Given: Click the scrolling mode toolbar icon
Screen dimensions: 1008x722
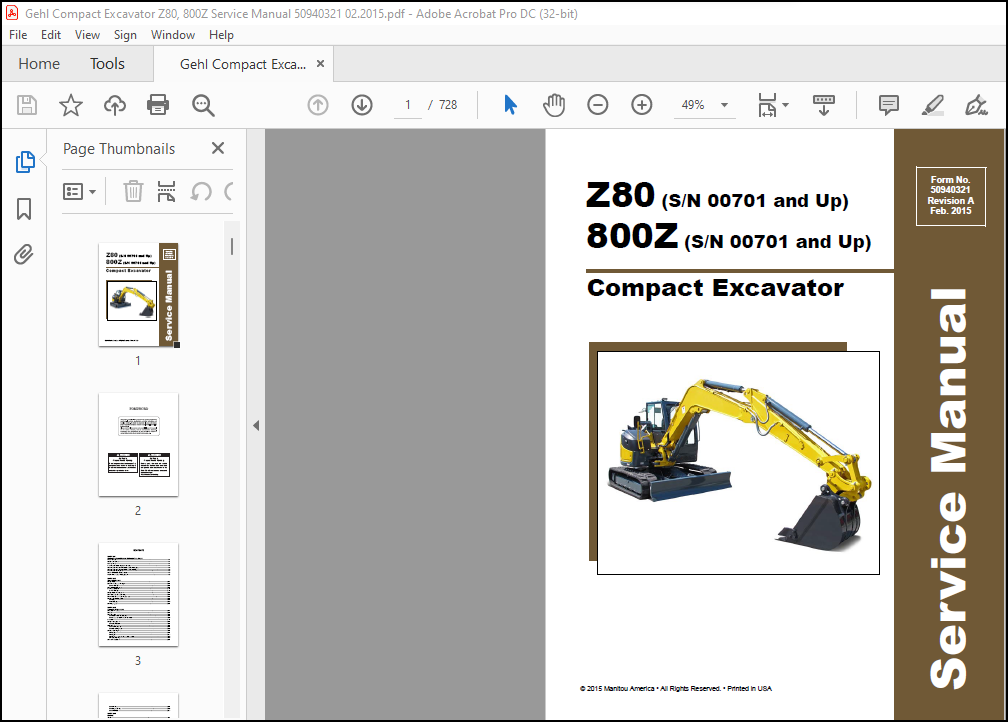Looking at the screenshot, I should (x=824, y=105).
